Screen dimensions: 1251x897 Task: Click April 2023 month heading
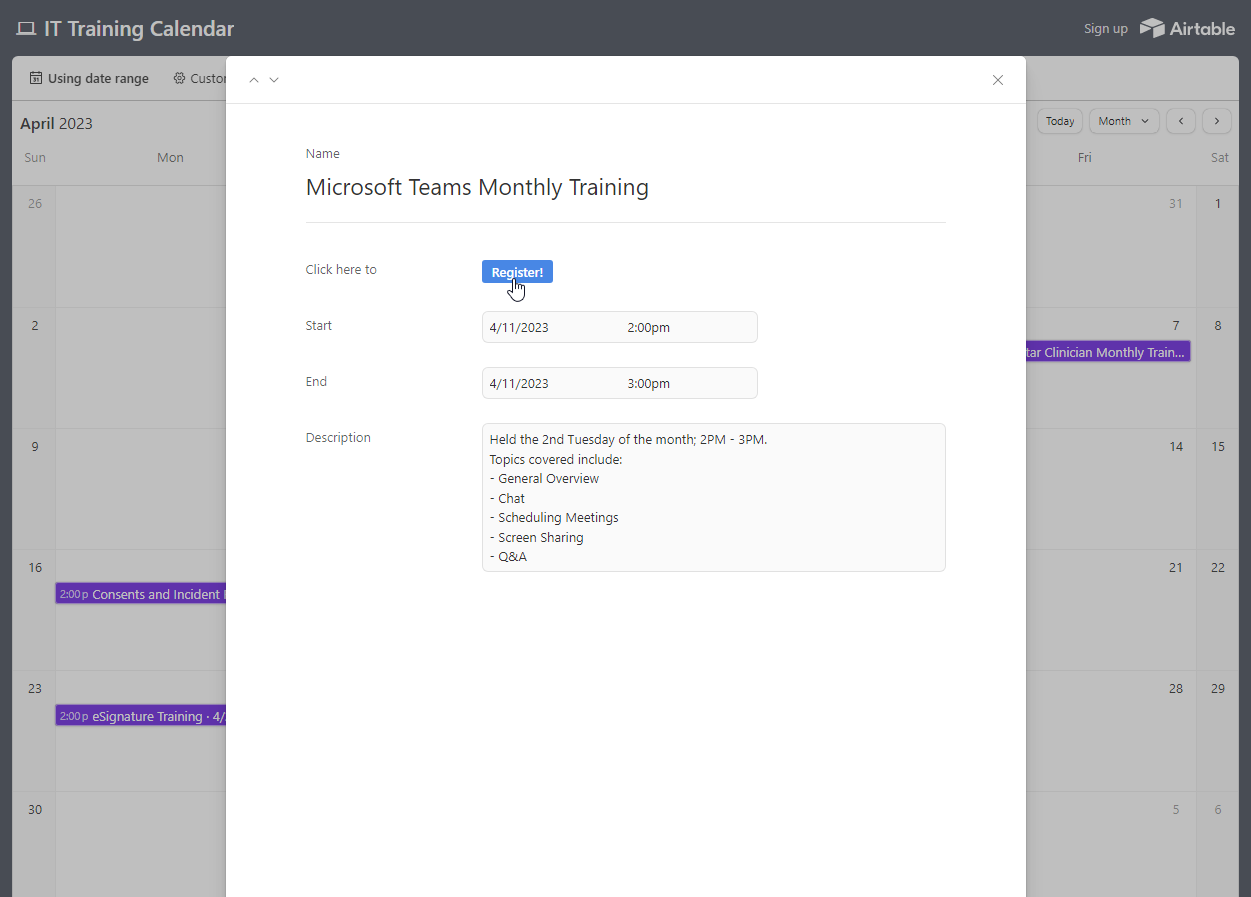[x=57, y=124]
